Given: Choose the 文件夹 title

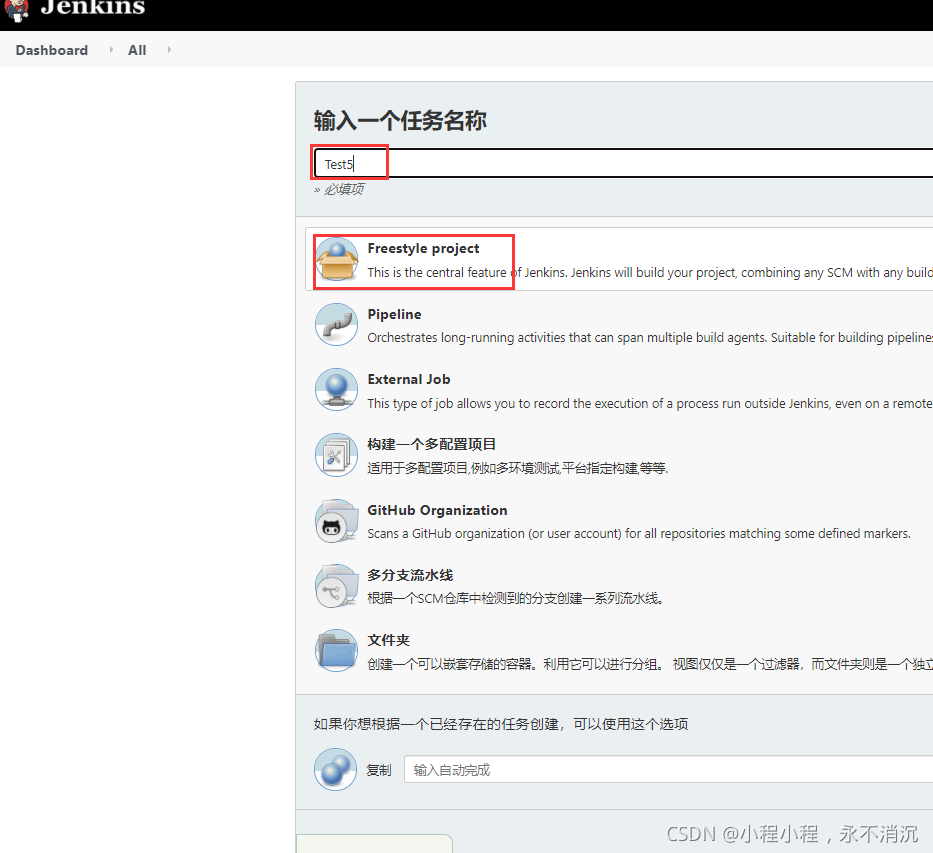Looking at the screenshot, I should tap(389, 640).
